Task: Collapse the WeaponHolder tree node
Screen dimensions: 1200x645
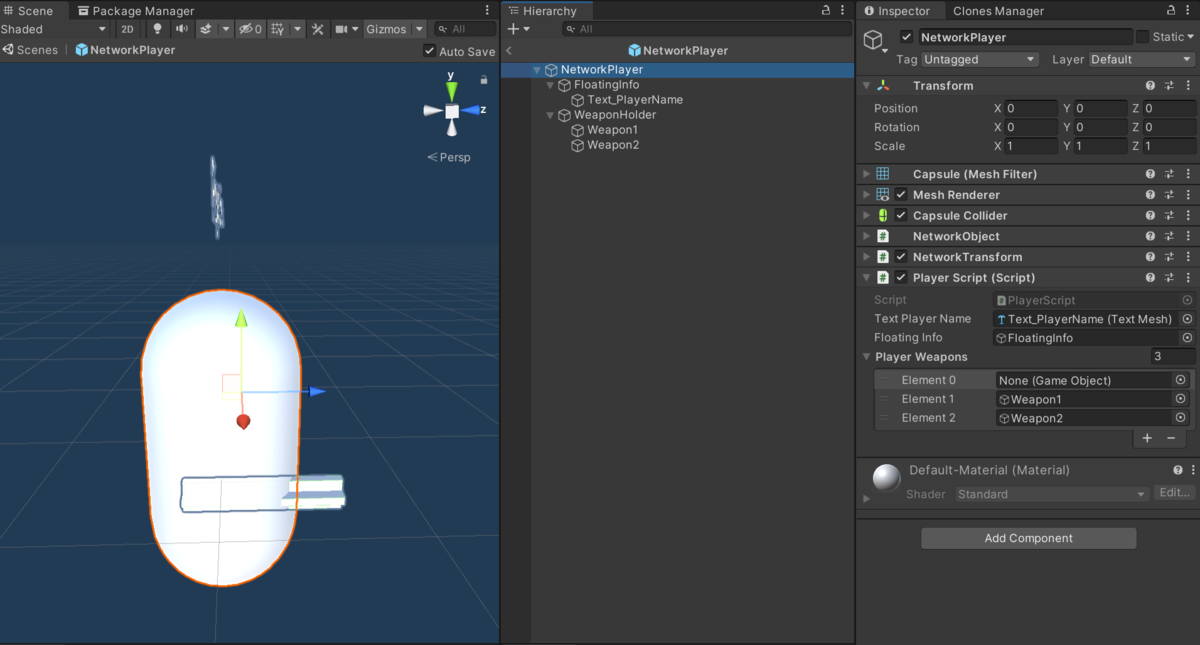Action: point(550,115)
